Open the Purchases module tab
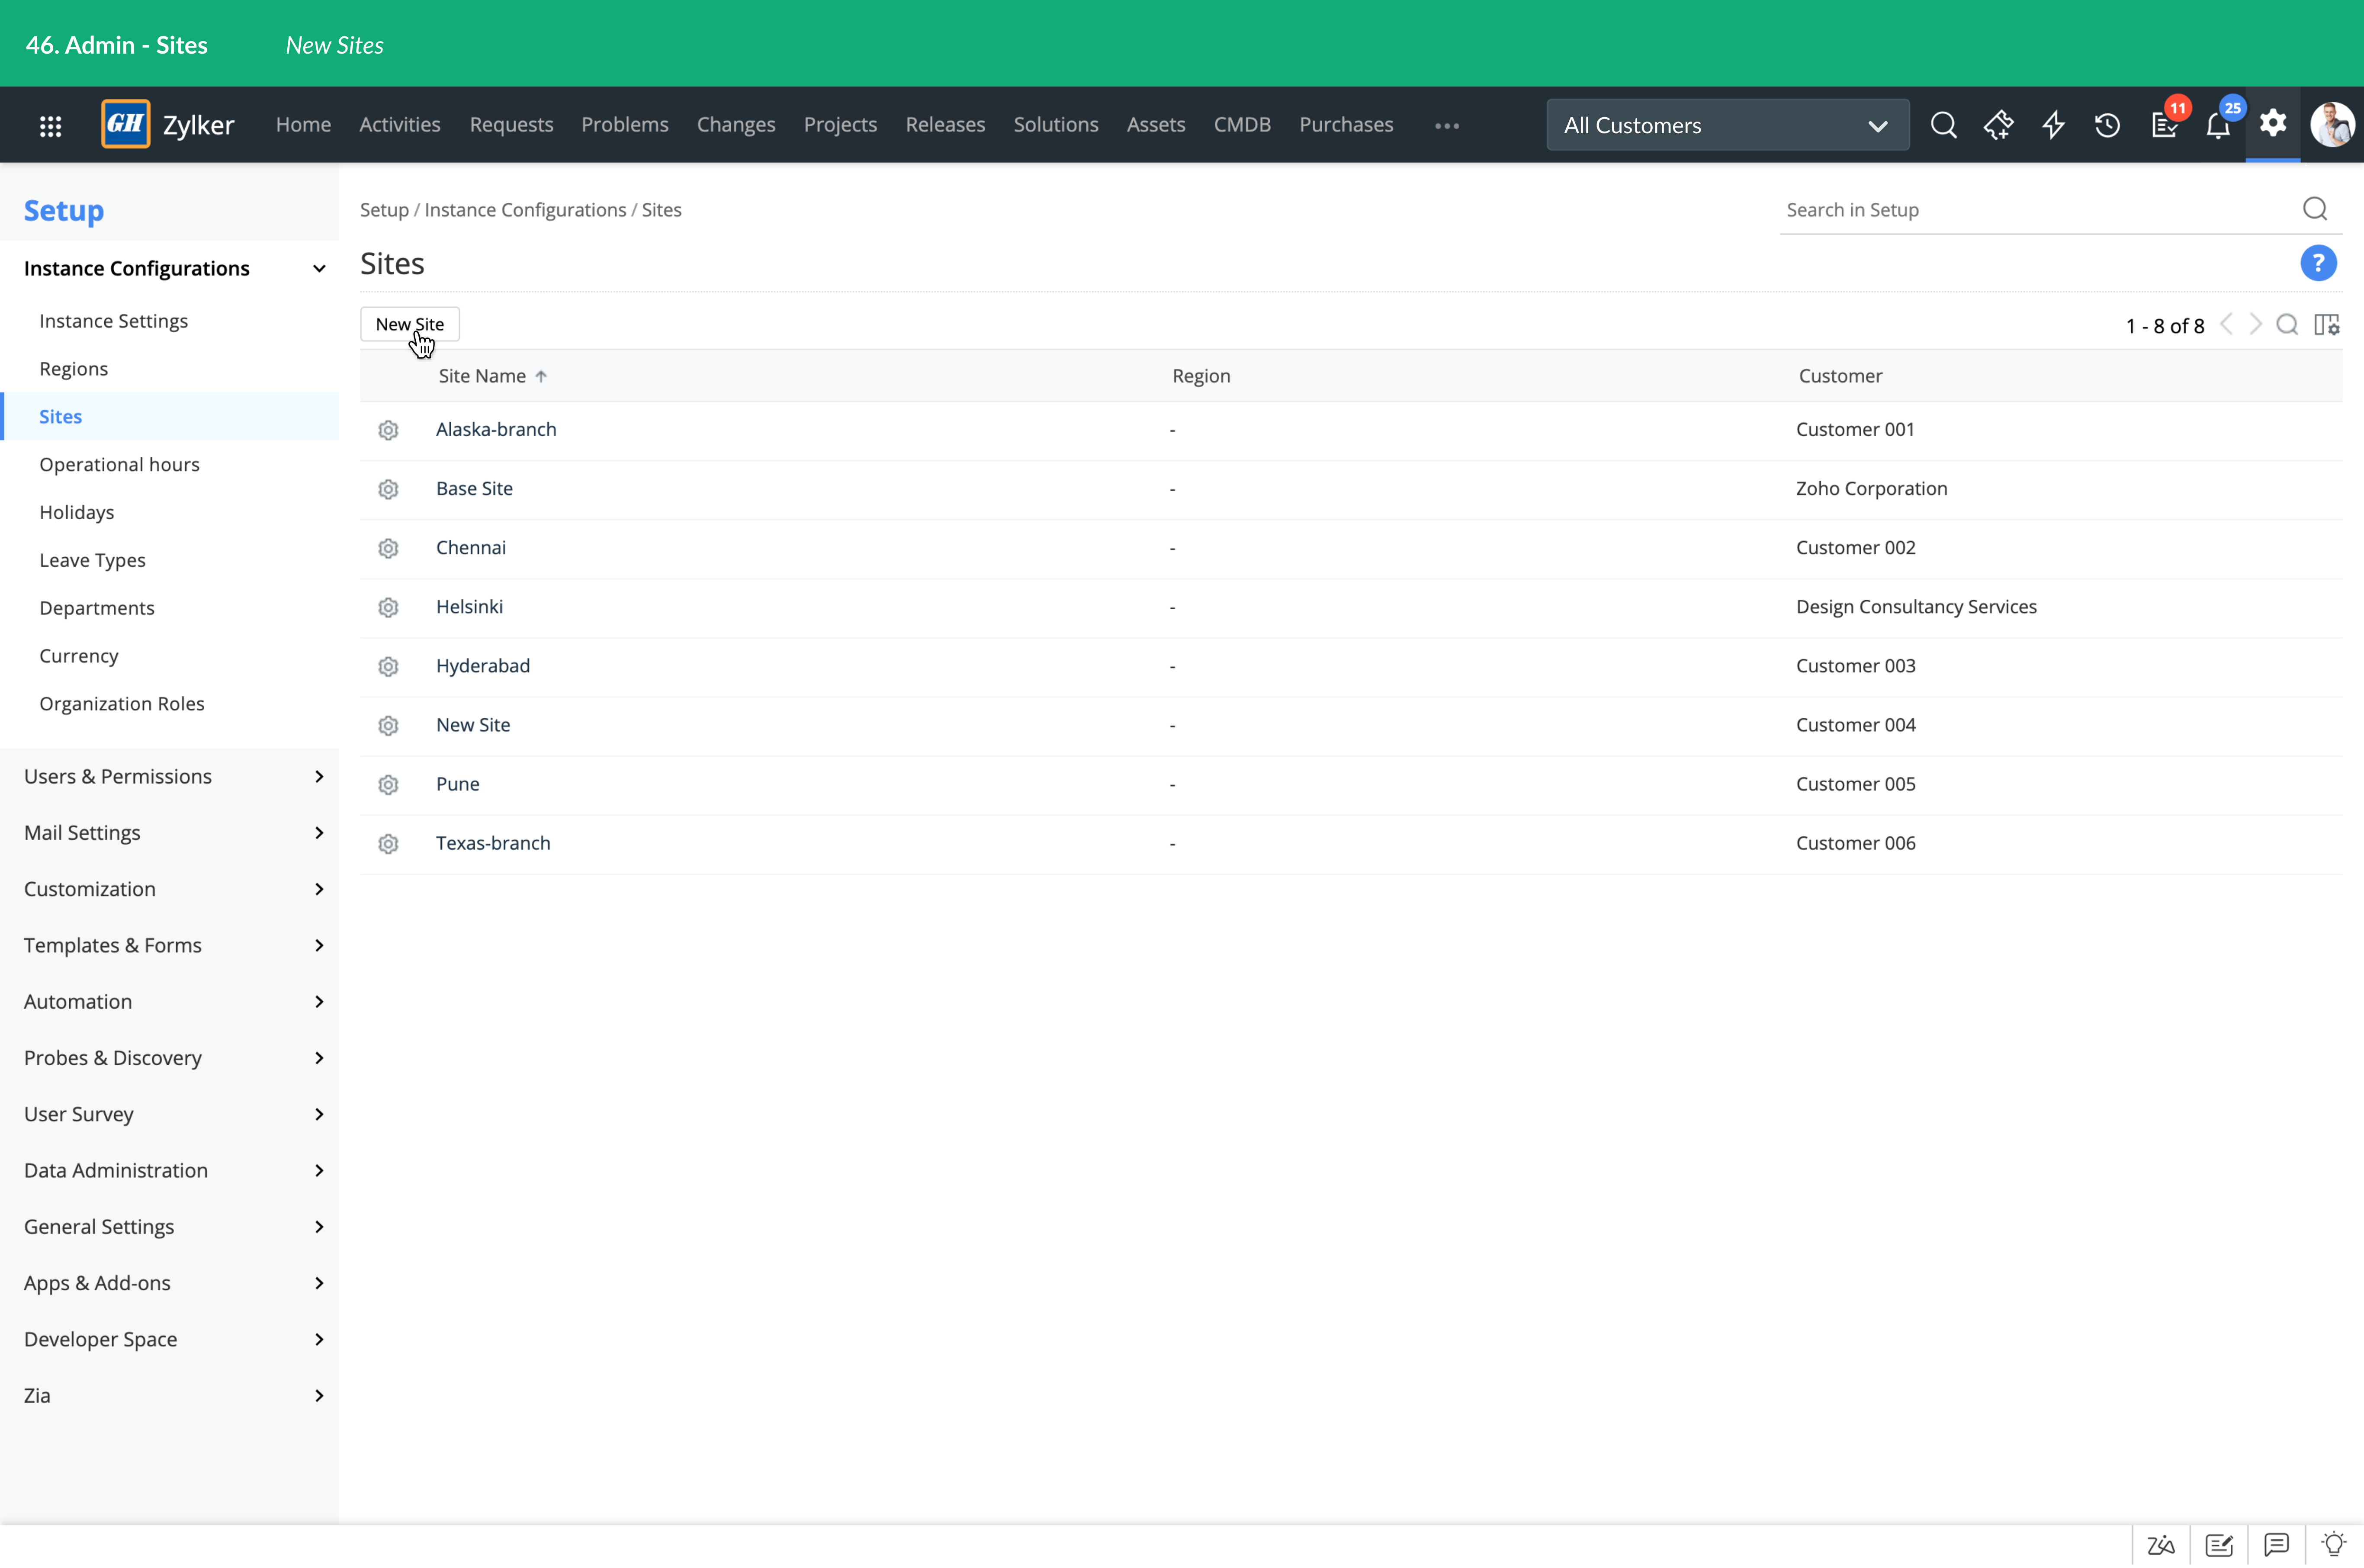This screenshot has width=2364, height=1568. point(1345,124)
